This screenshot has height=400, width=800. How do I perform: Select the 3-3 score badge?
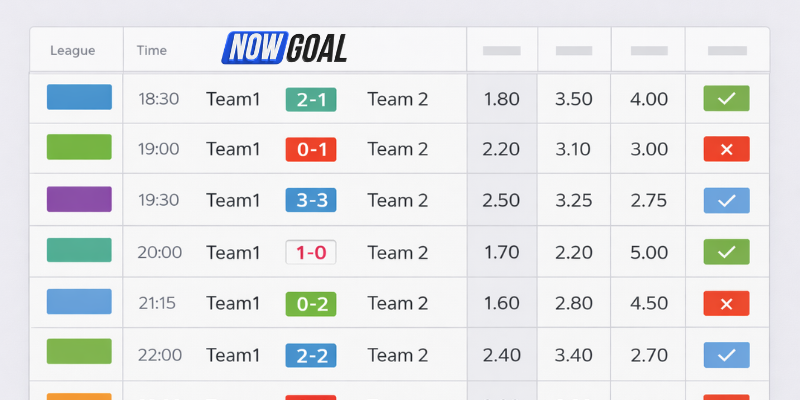(x=311, y=201)
